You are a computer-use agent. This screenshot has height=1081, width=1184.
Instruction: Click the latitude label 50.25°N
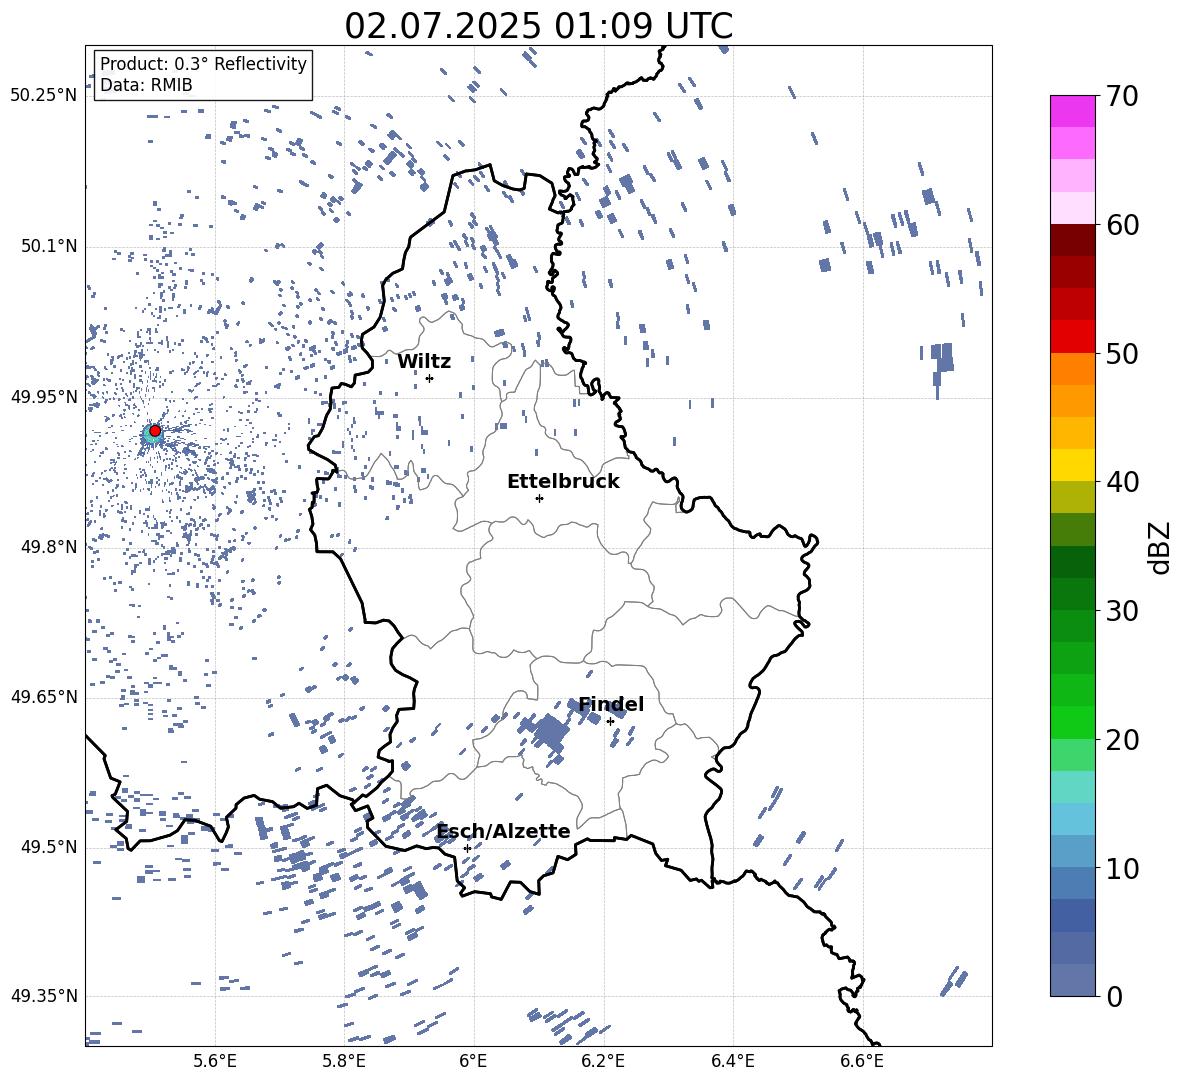click(x=44, y=96)
